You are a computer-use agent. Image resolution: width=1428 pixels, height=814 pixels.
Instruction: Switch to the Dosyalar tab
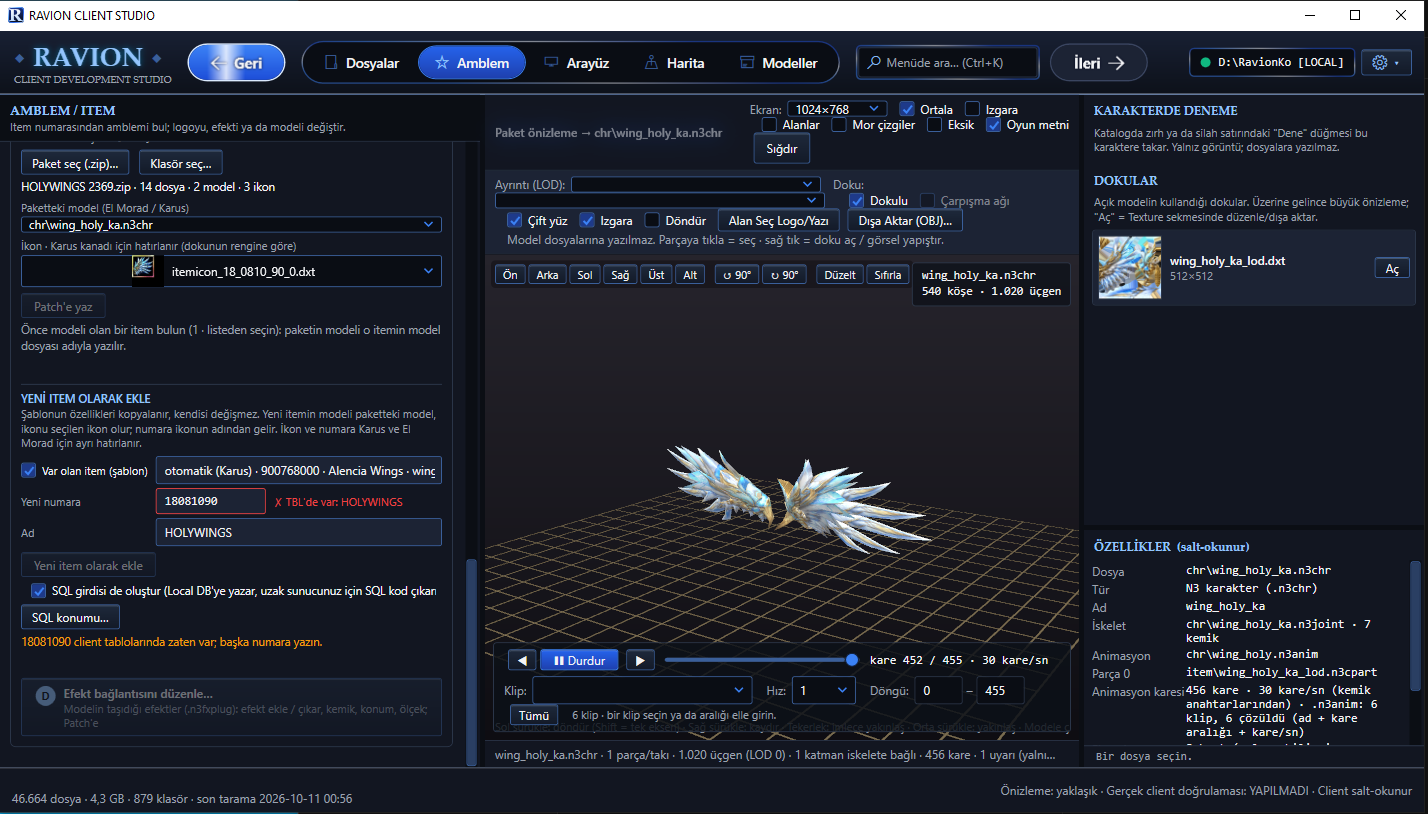point(361,63)
